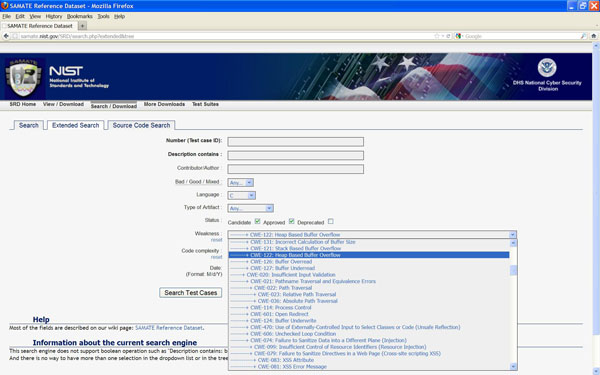Select CWE-099 Resource Injection entry

pyautogui.click(x=369, y=347)
